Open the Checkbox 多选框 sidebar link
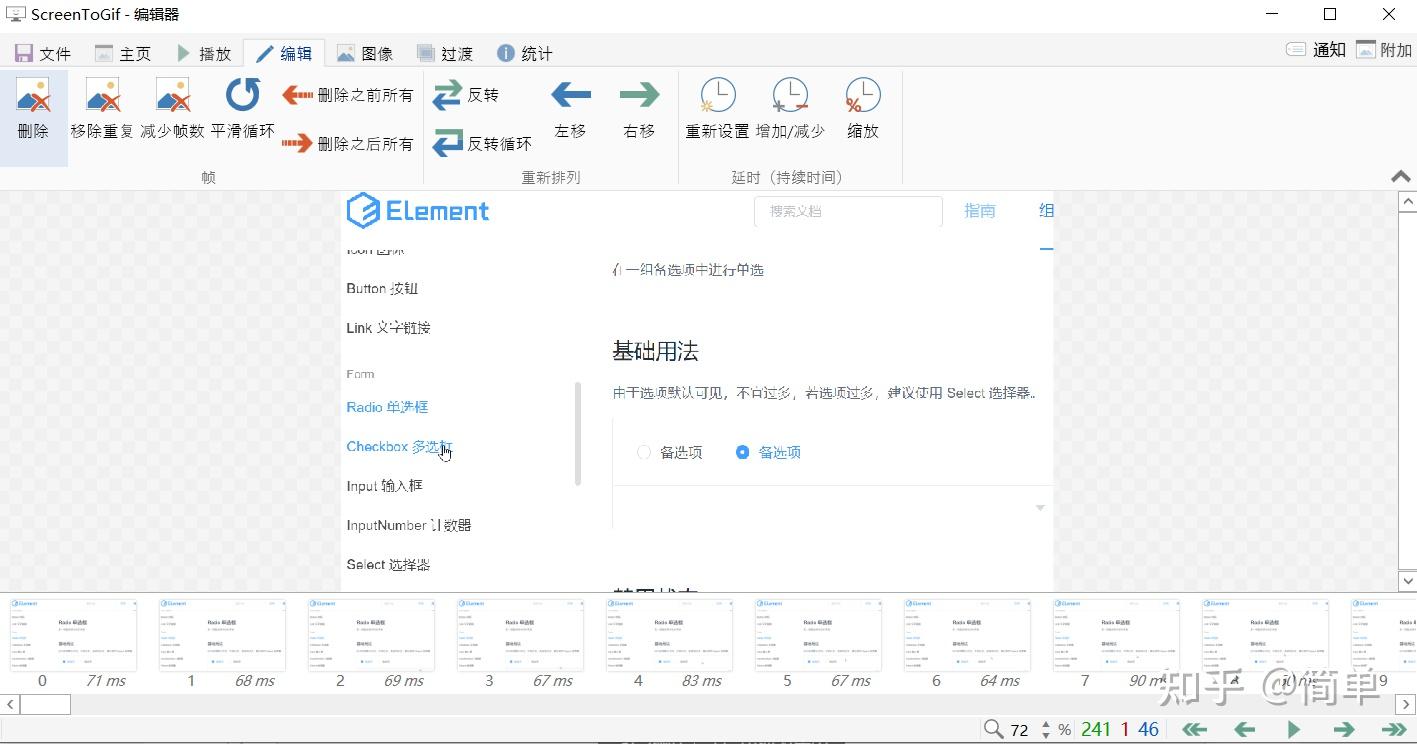 click(x=399, y=446)
